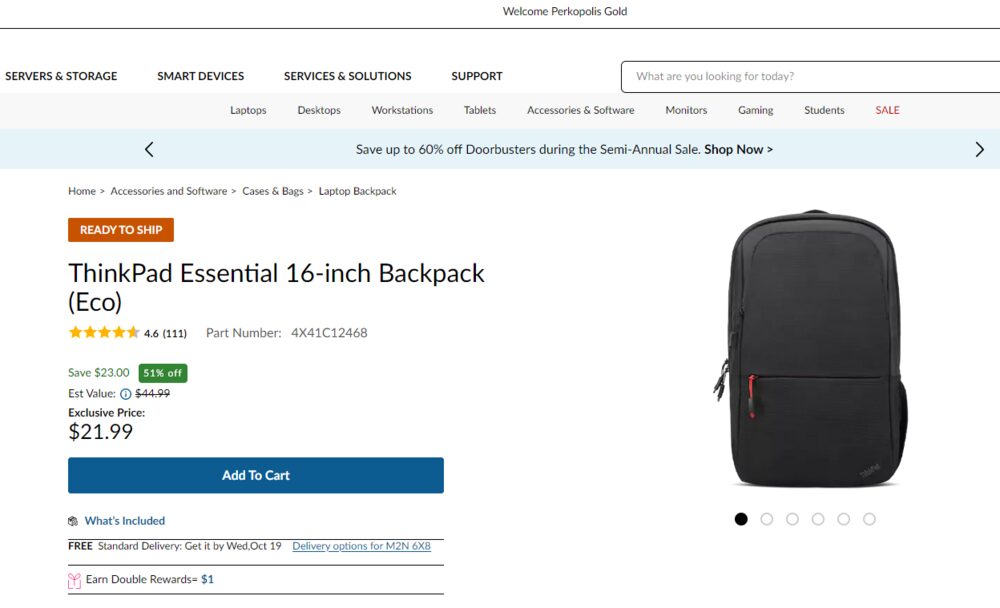This screenshot has width=1000, height=608.
Task: Go to previous promo banner with left arrow
Action: click(x=149, y=149)
